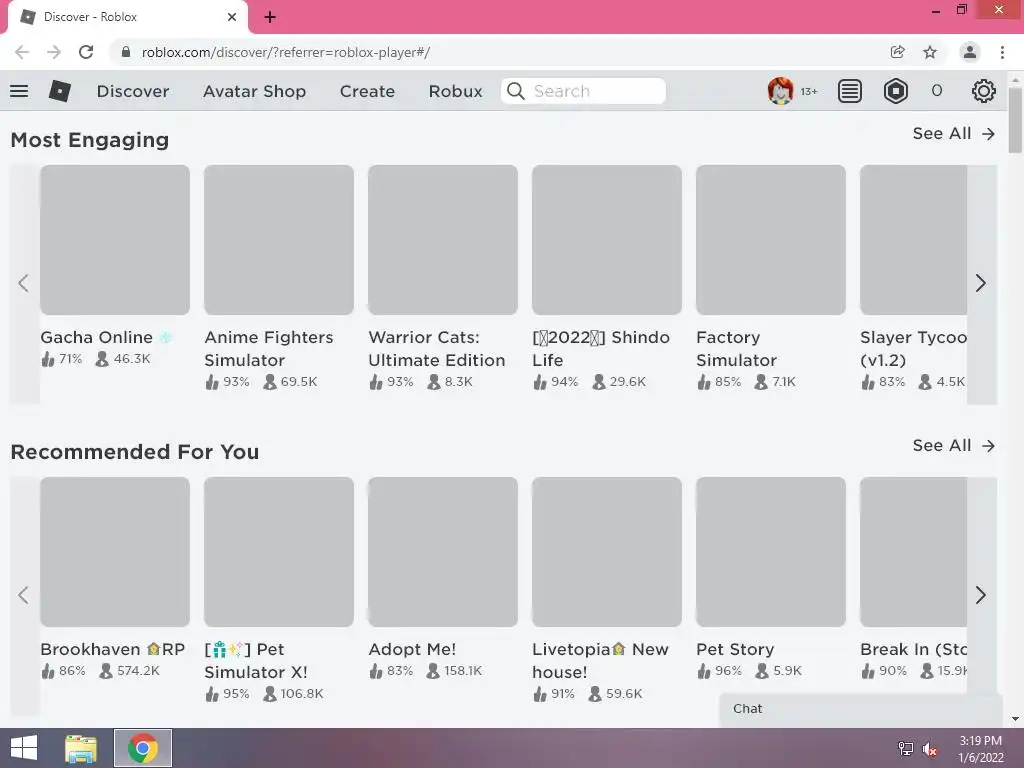Open the avatar profile picture

780,91
